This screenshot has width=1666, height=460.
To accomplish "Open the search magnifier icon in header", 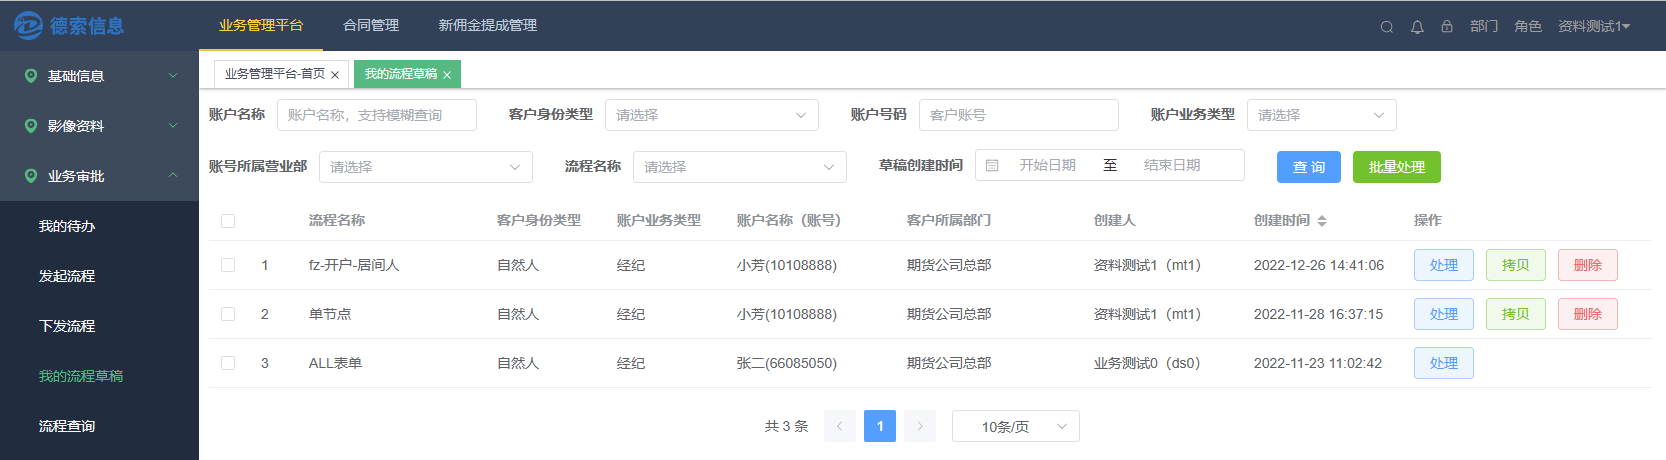I will [1387, 27].
